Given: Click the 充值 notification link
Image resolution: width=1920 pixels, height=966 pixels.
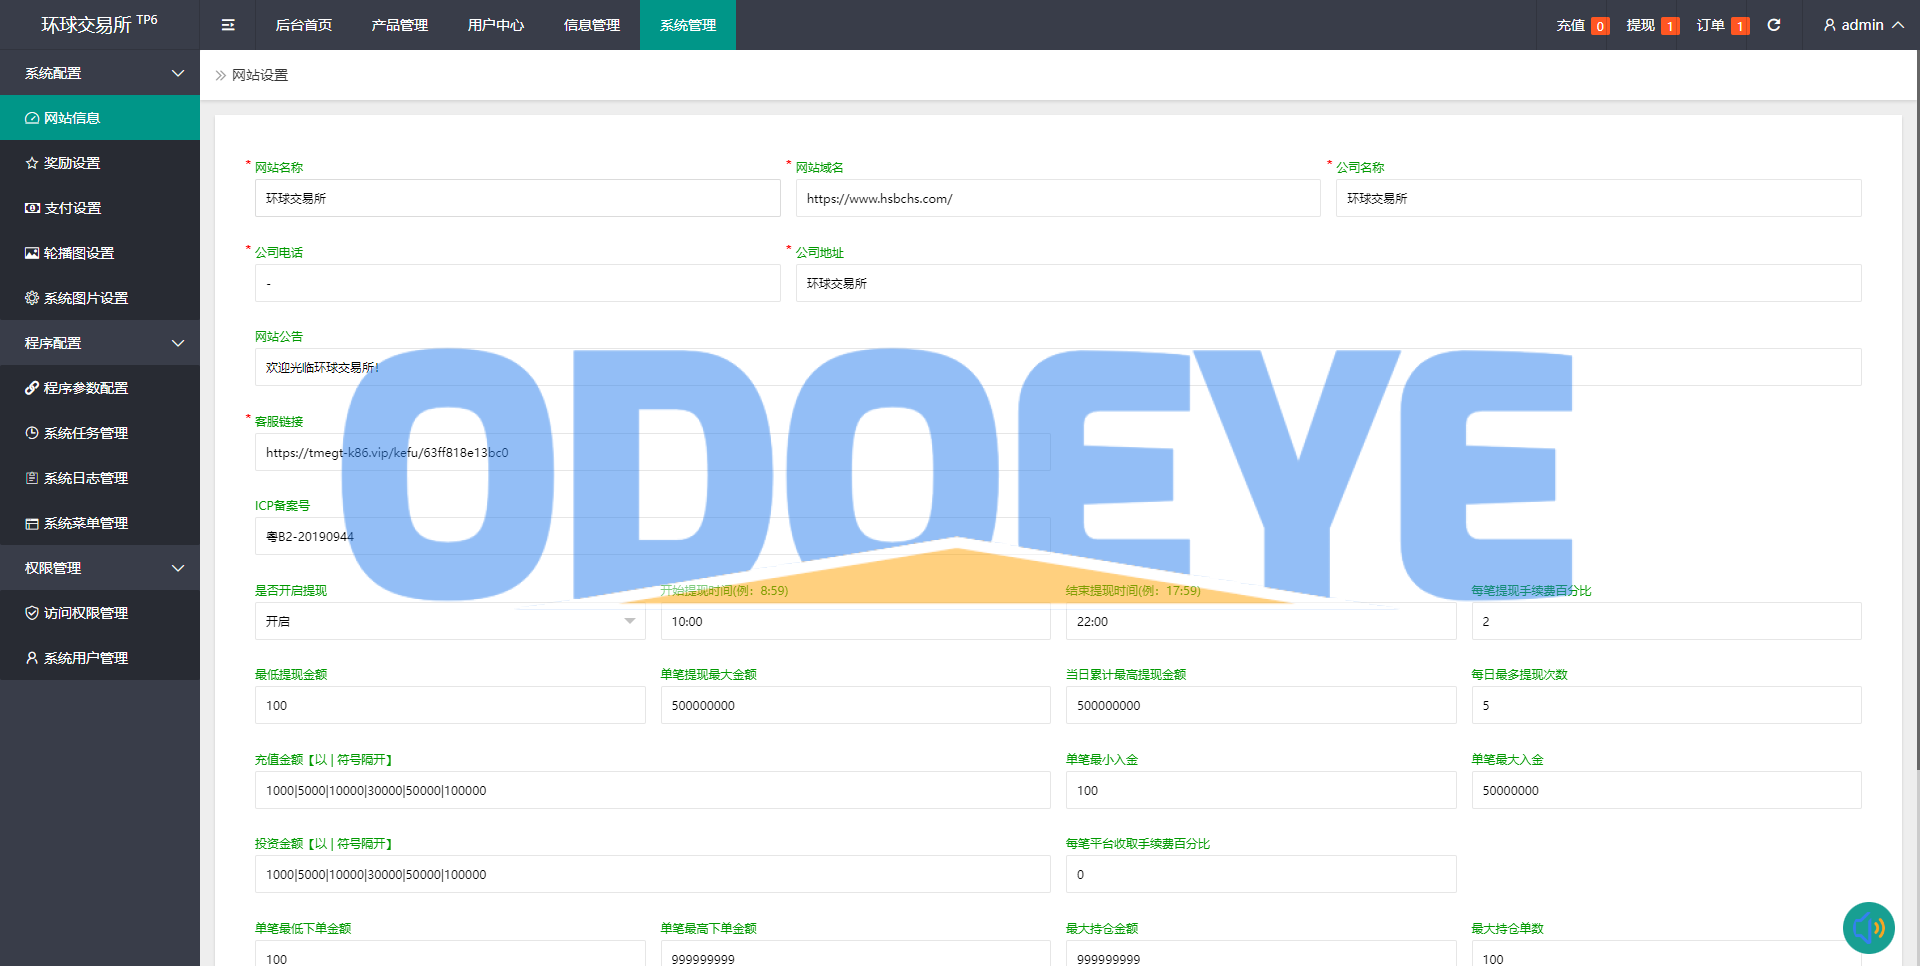Looking at the screenshot, I should coord(1571,25).
